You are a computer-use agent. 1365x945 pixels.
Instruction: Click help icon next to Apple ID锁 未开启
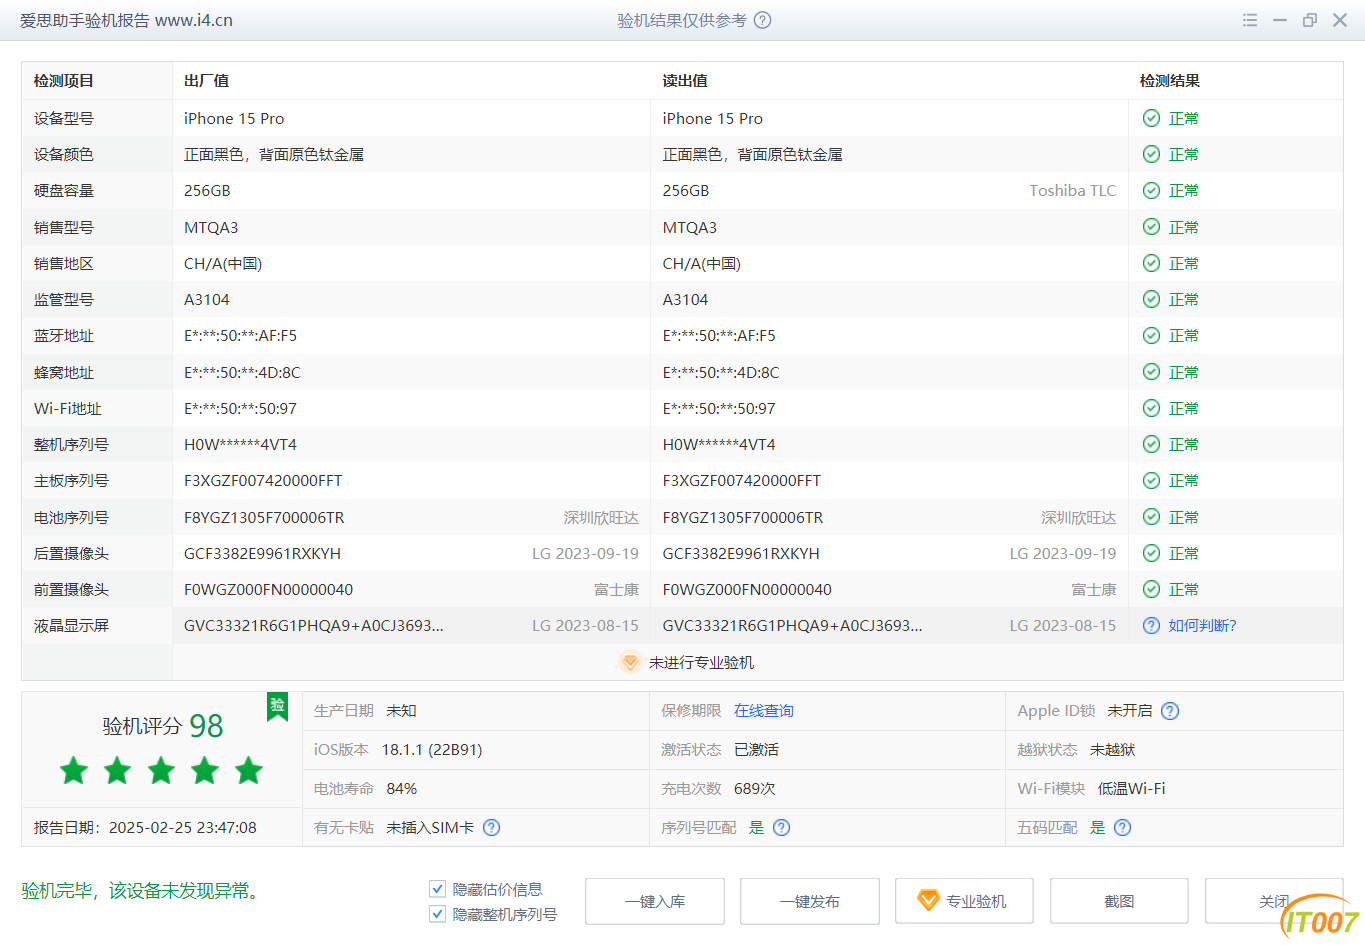[1170, 711]
